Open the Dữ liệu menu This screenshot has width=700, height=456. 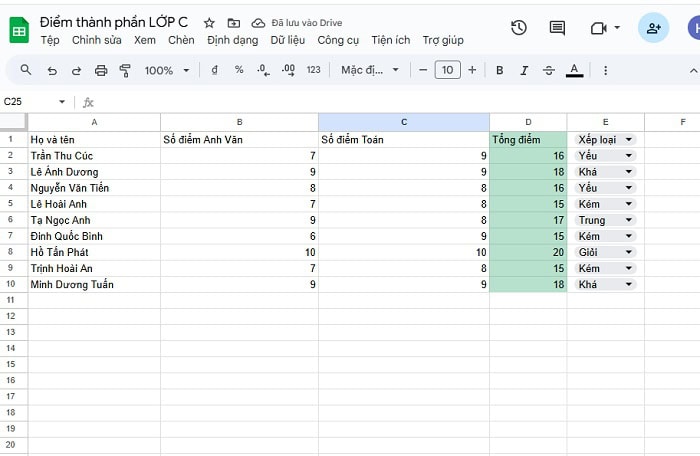288,40
